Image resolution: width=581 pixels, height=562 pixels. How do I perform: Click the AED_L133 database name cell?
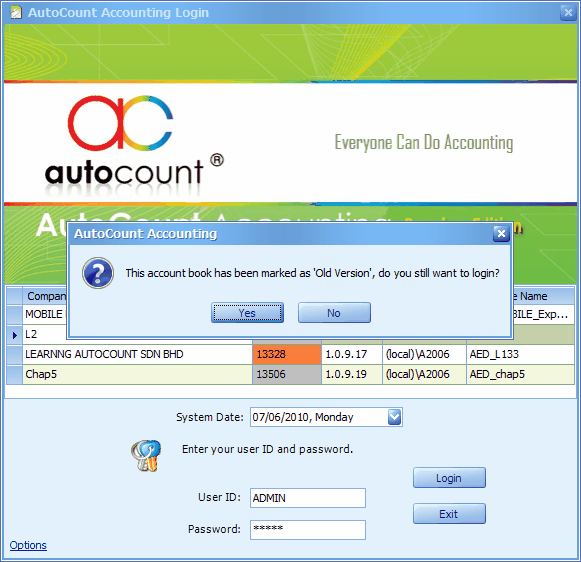pos(520,355)
